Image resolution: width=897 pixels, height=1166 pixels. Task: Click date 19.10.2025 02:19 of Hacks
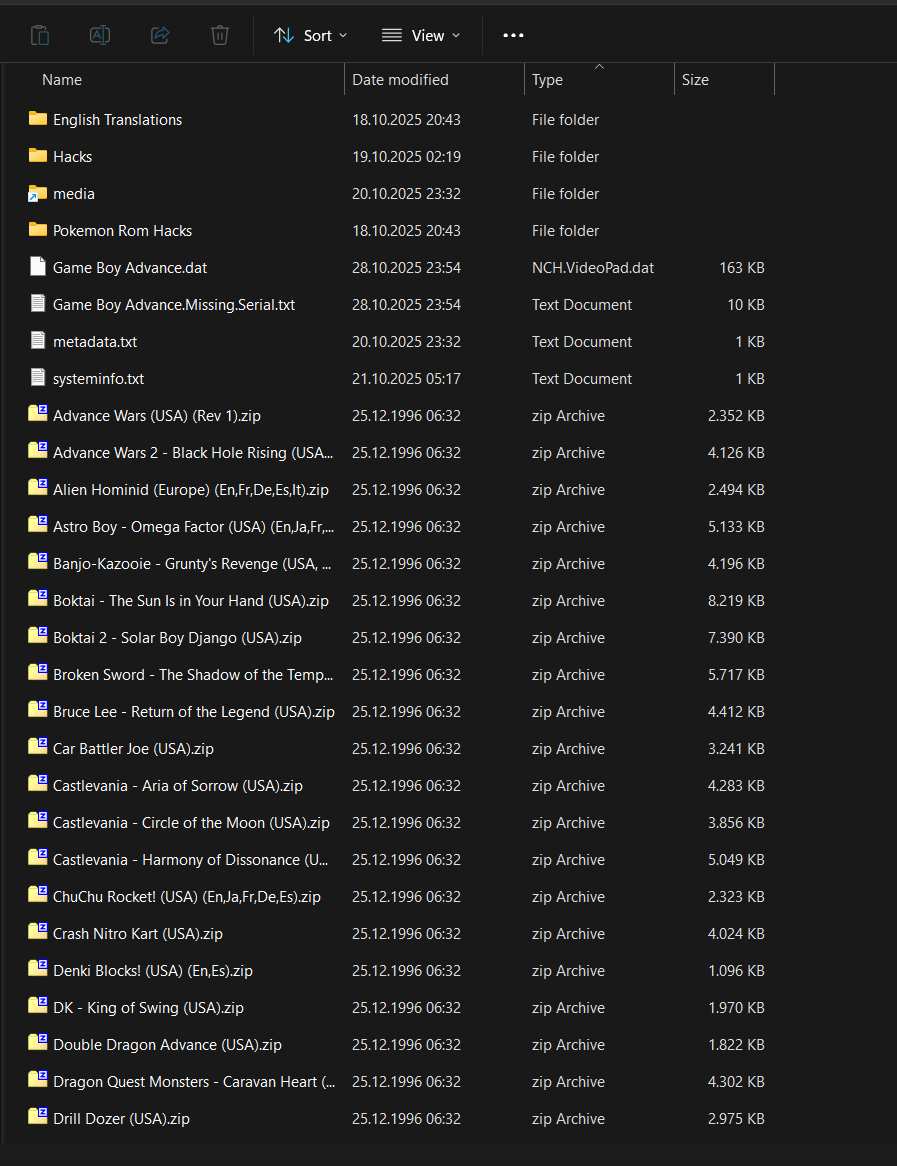click(x=406, y=157)
